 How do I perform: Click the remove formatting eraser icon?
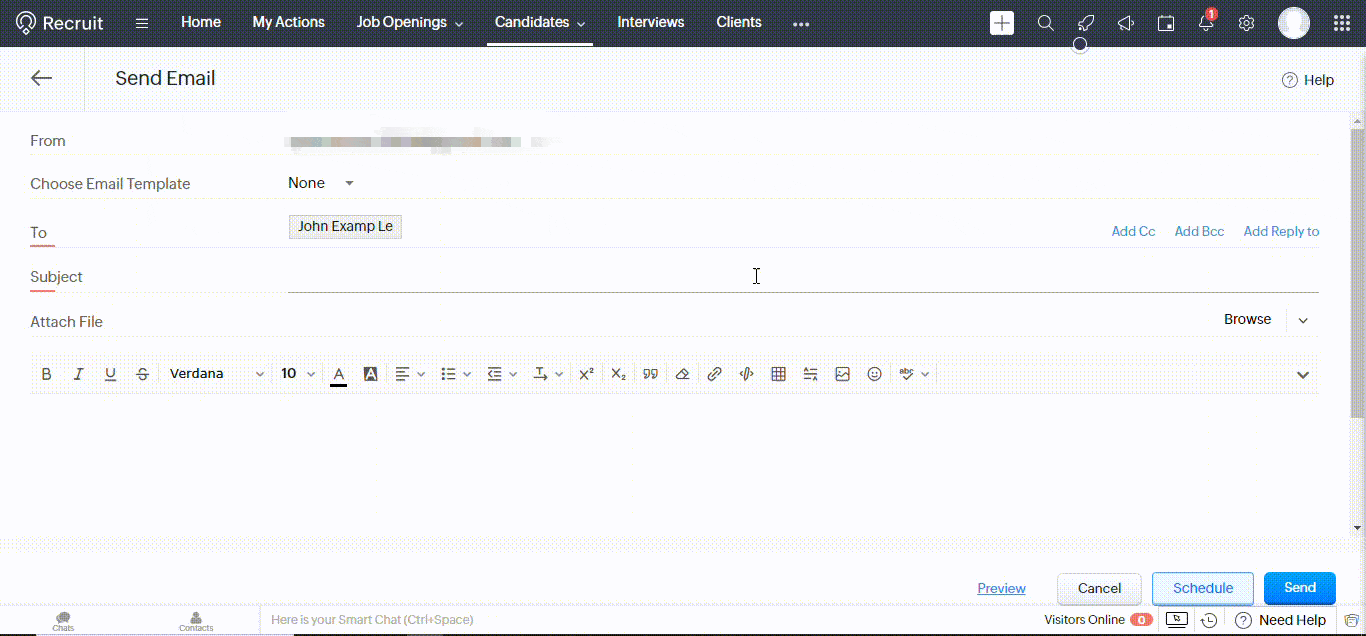[682, 374]
